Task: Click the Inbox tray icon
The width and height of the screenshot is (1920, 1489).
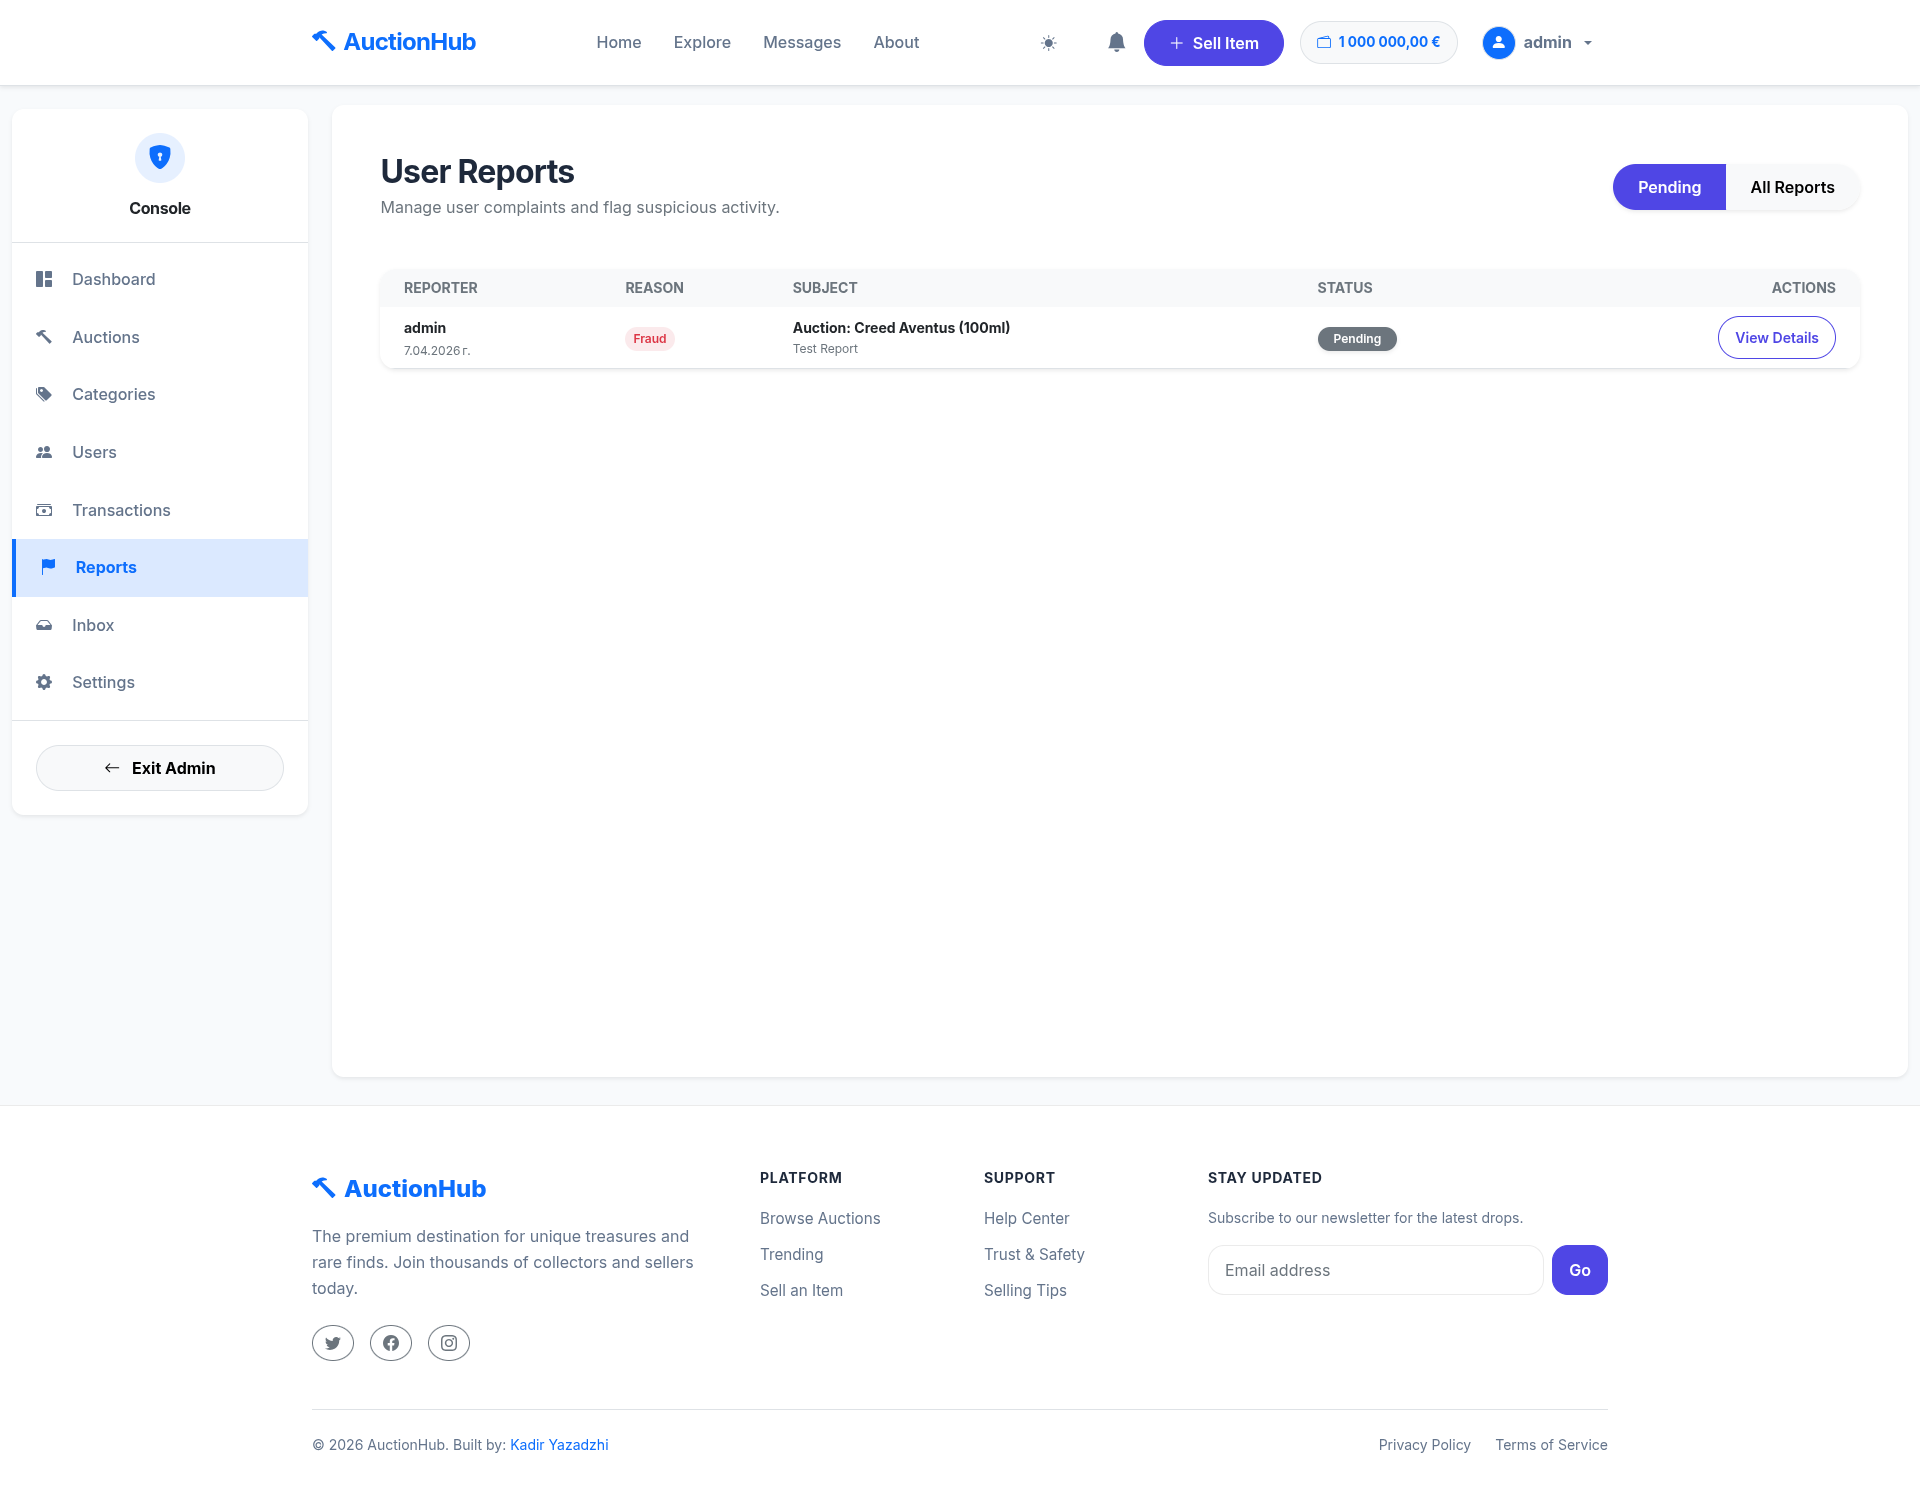Action: click(x=44, y=625)
